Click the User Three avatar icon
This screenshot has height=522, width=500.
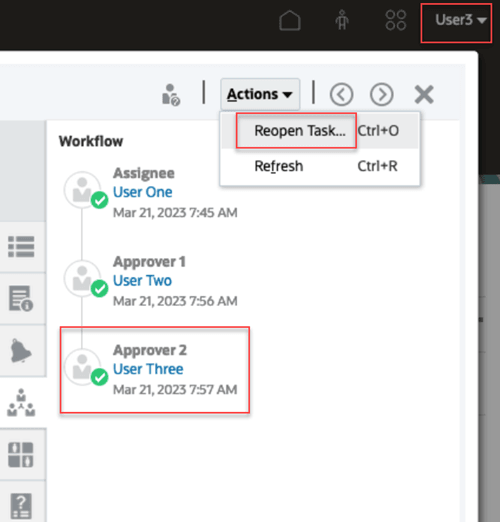[82, 367]
